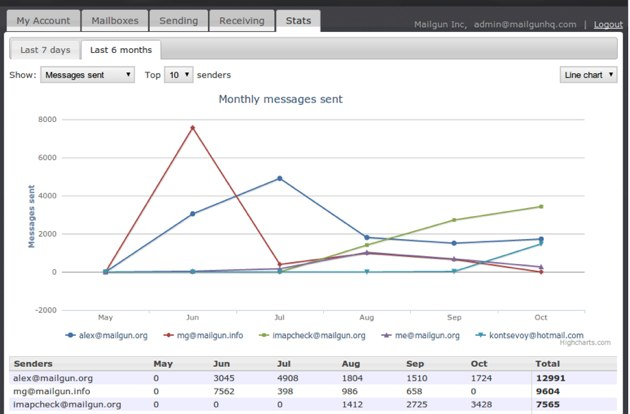
Task: Toggle me@mailgun.org legend marker
Action: [386, 335]
